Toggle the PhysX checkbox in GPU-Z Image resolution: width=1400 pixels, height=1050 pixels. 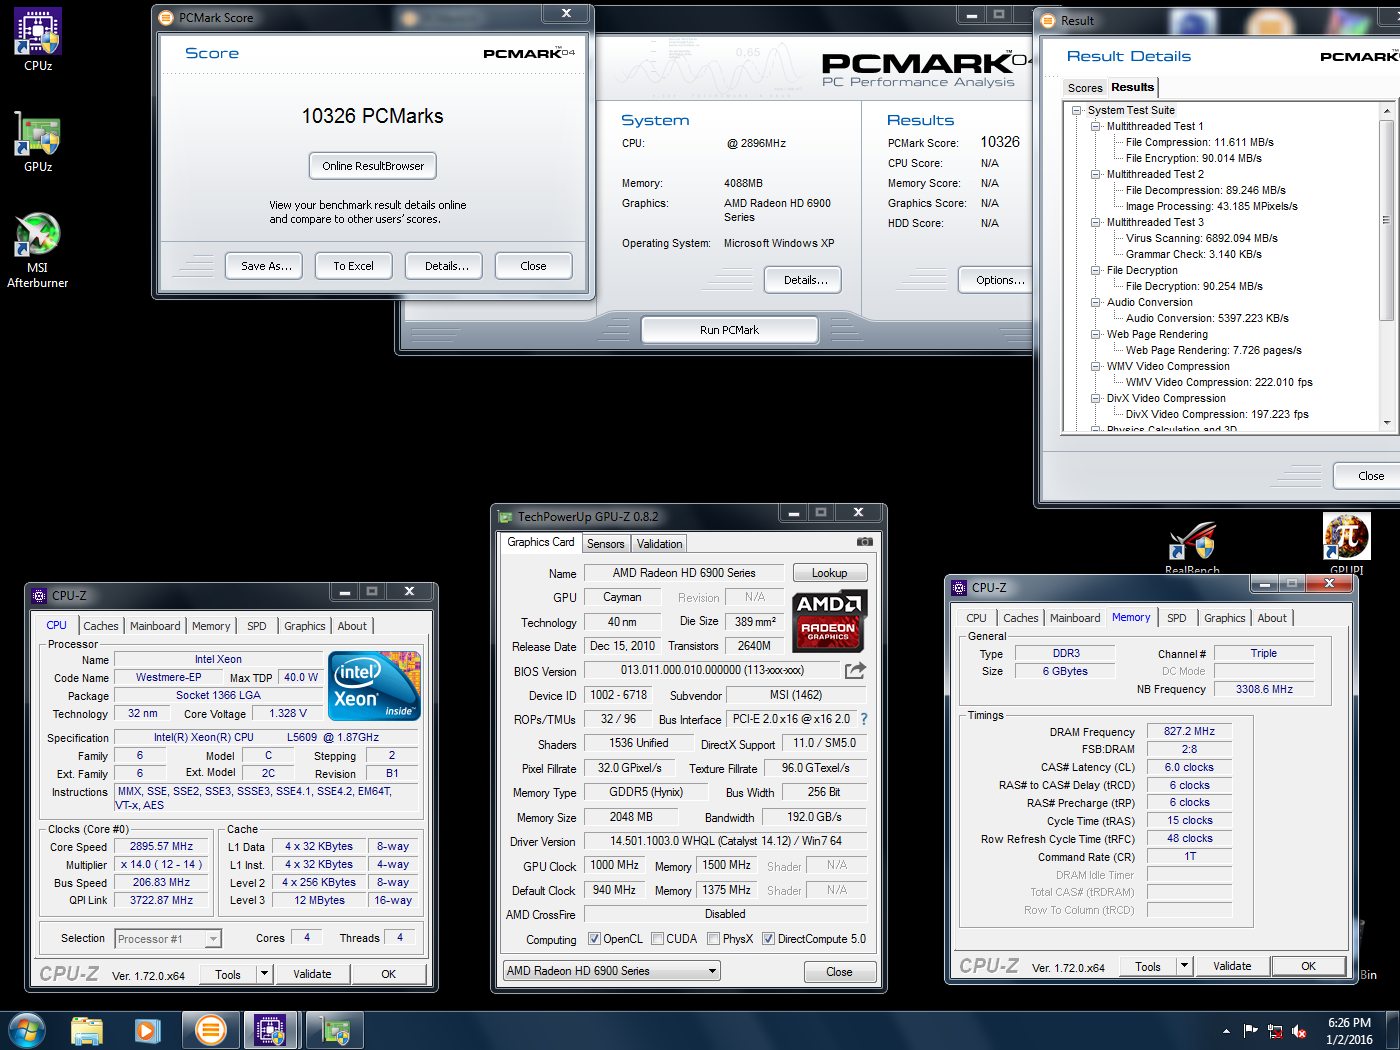point(713,939)
